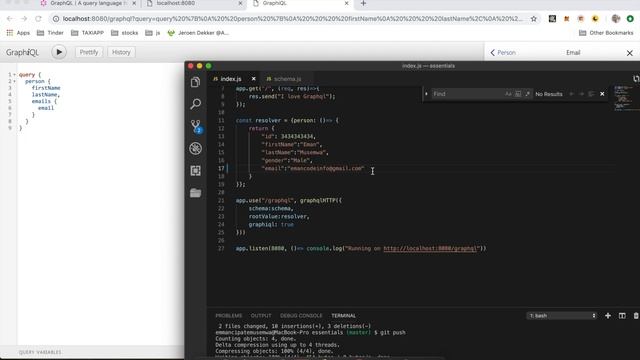Select the TERMINAL panel tab
Viewport: 640px width, 360px height.
(343, 316)
